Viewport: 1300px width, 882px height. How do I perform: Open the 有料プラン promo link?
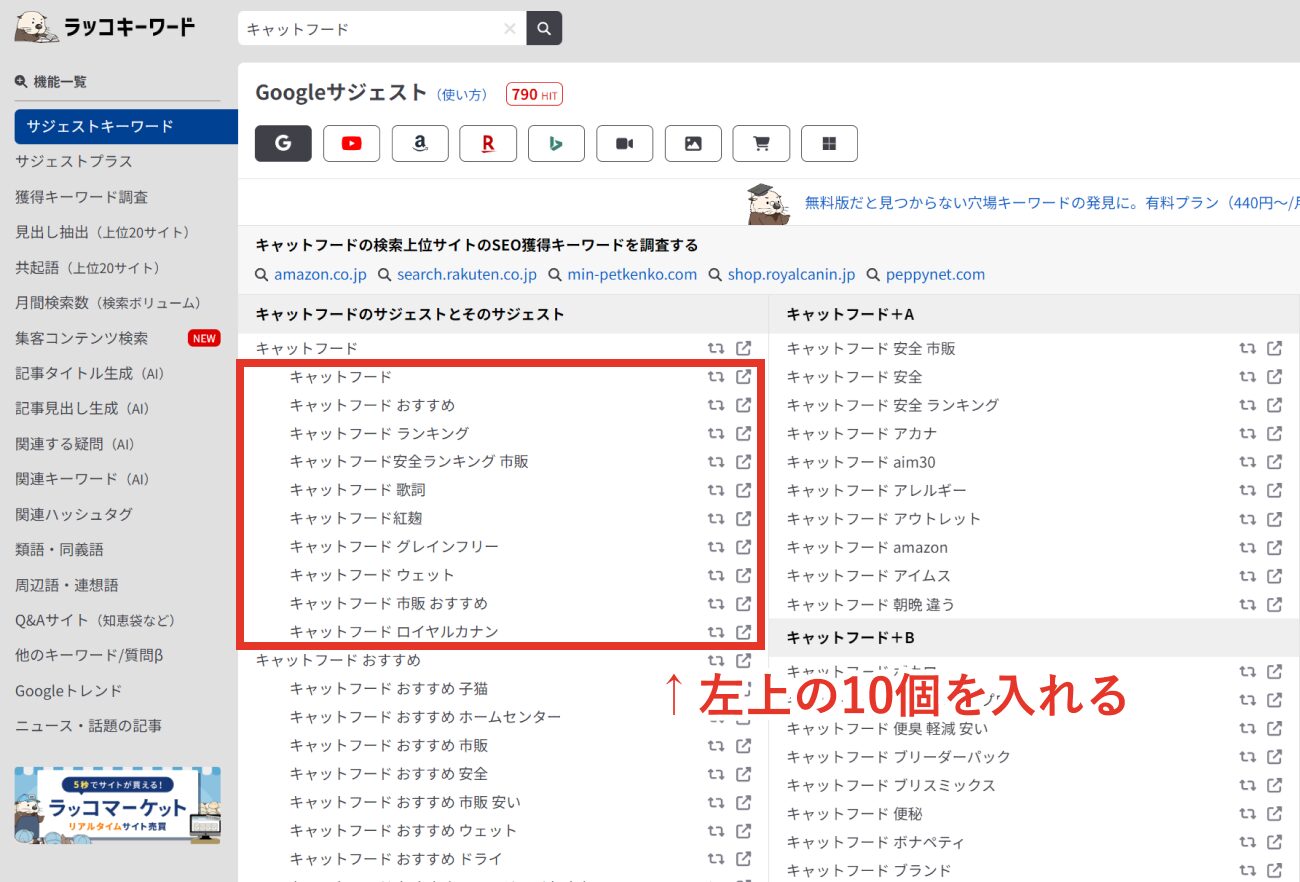tap(1052, 202)
